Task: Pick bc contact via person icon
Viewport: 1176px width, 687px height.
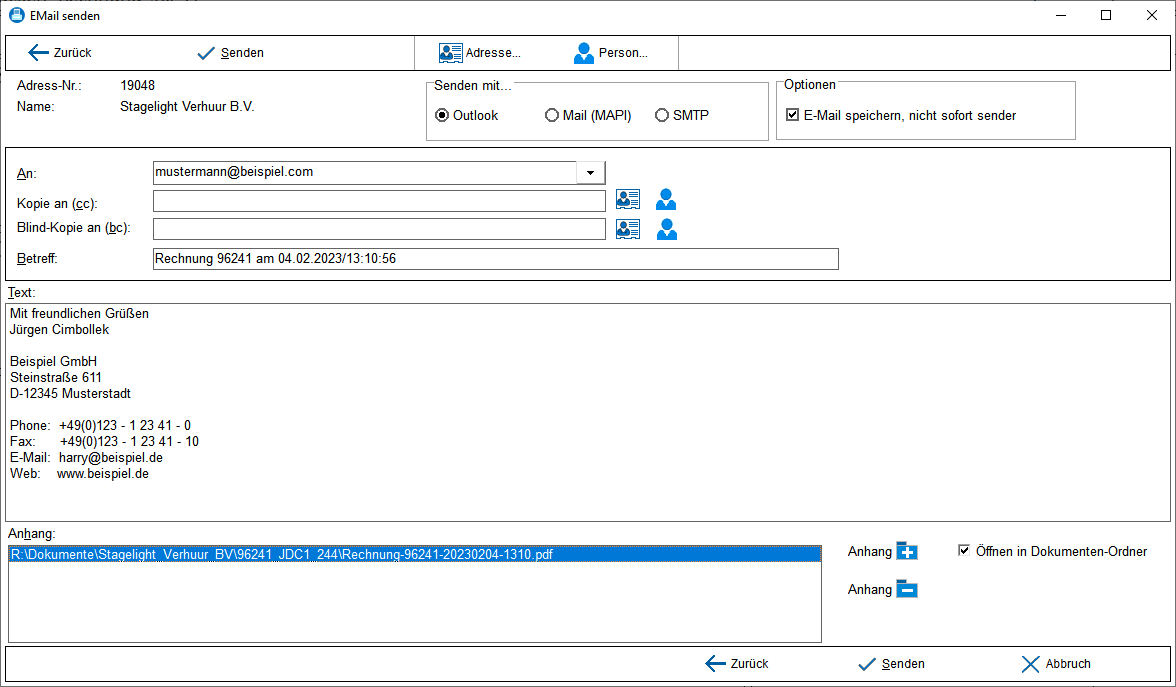Action: pos(666,229)
